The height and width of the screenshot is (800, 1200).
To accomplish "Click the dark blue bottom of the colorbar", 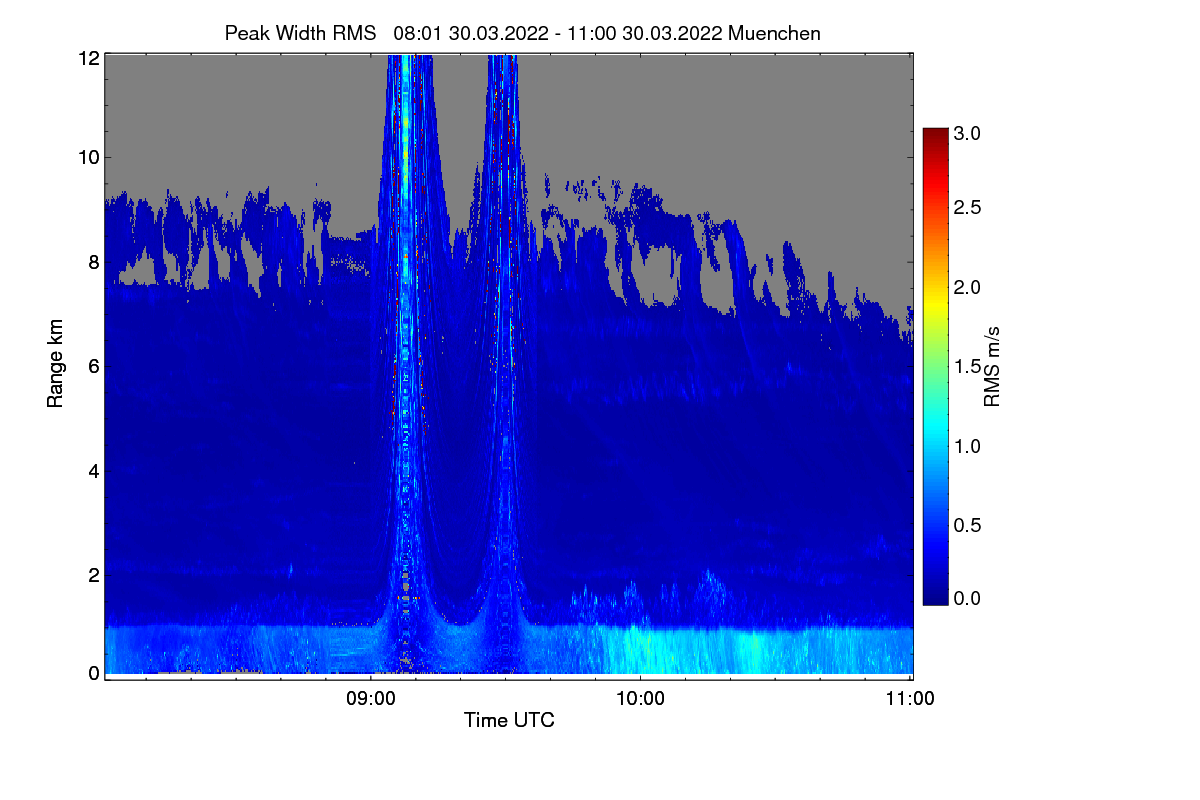I will point(935,594).
